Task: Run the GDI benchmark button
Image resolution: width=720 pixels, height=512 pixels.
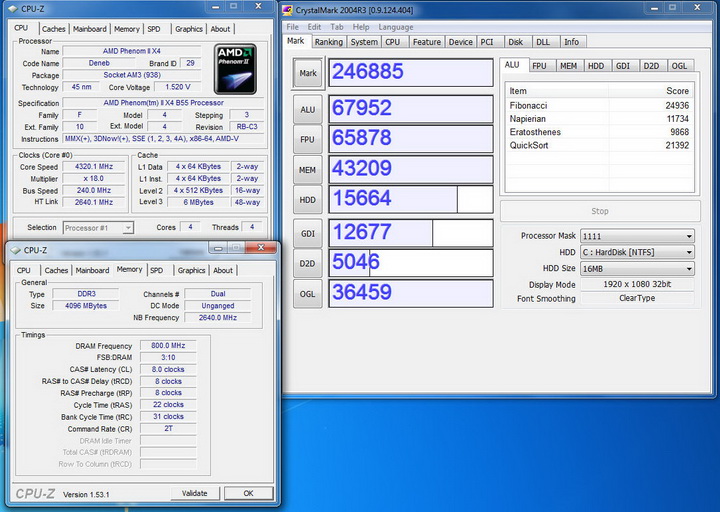Action: pyautogui.click(x=308, y=234)
